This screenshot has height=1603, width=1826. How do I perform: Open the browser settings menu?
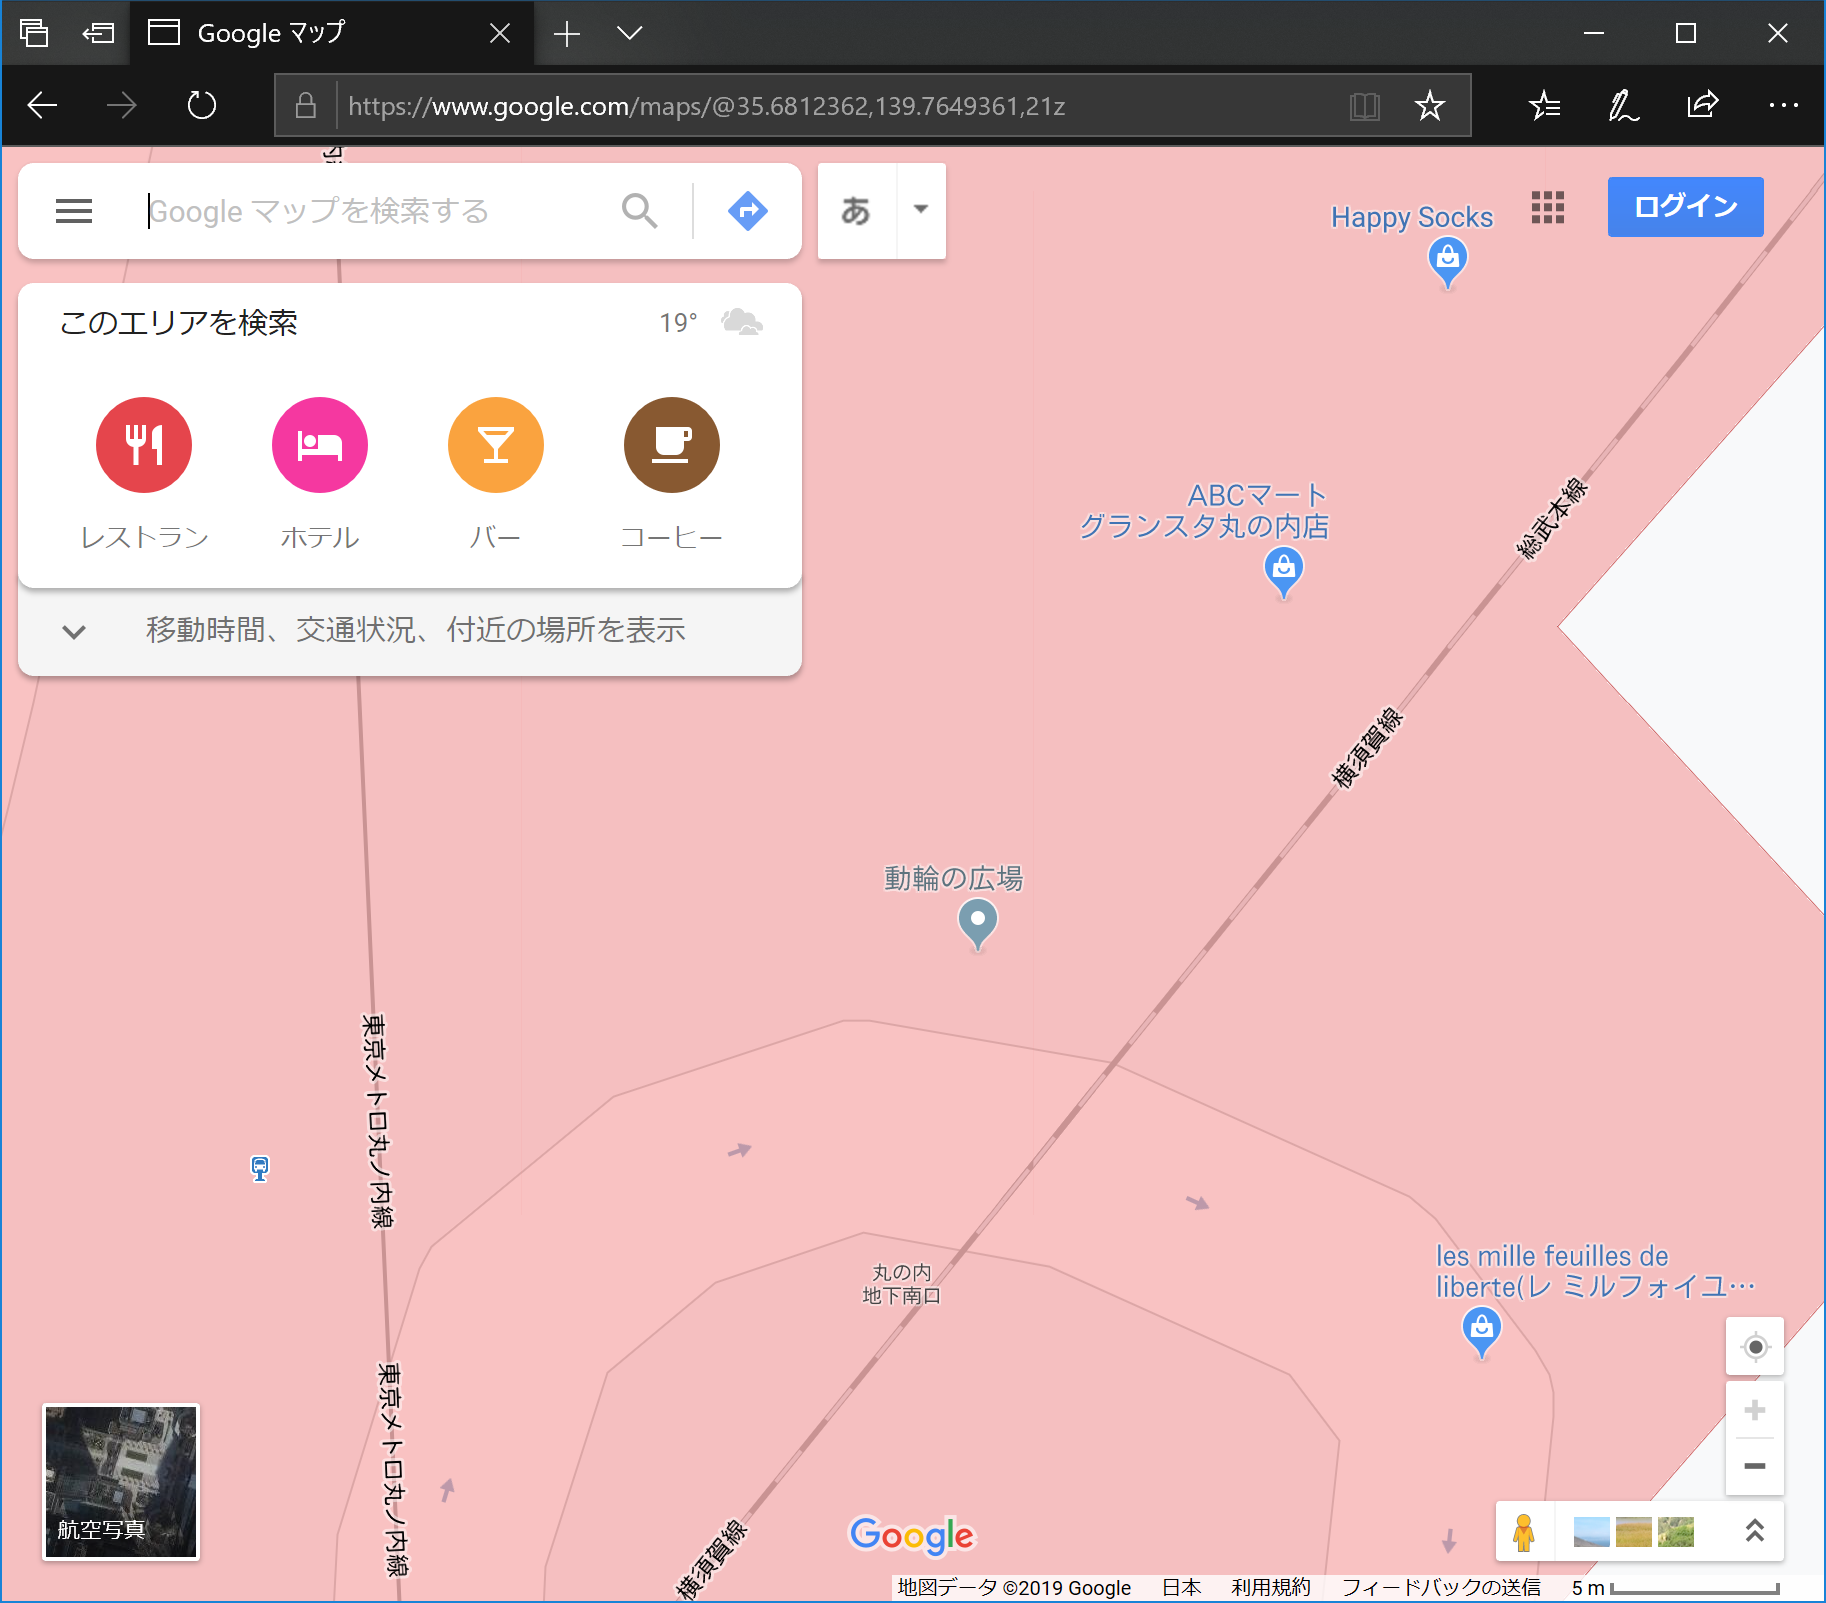1784,105
